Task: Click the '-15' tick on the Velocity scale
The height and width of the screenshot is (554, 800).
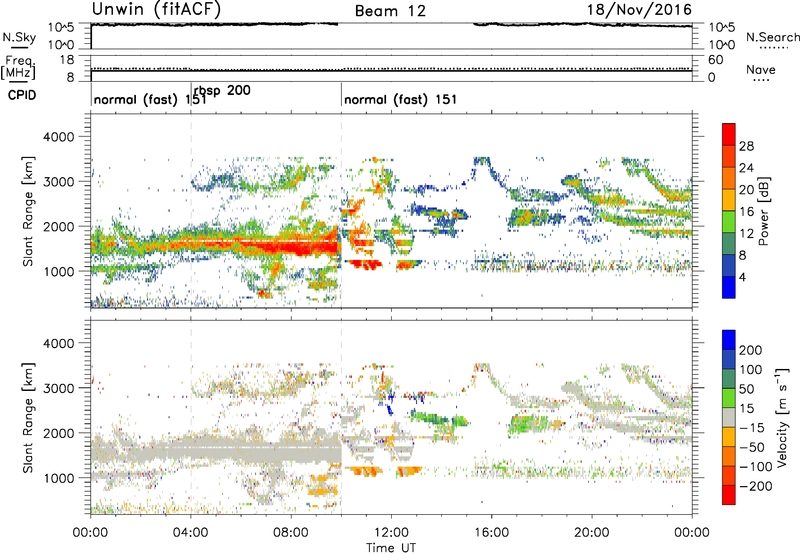Action: pyautogui.click(x=752, y=427)
